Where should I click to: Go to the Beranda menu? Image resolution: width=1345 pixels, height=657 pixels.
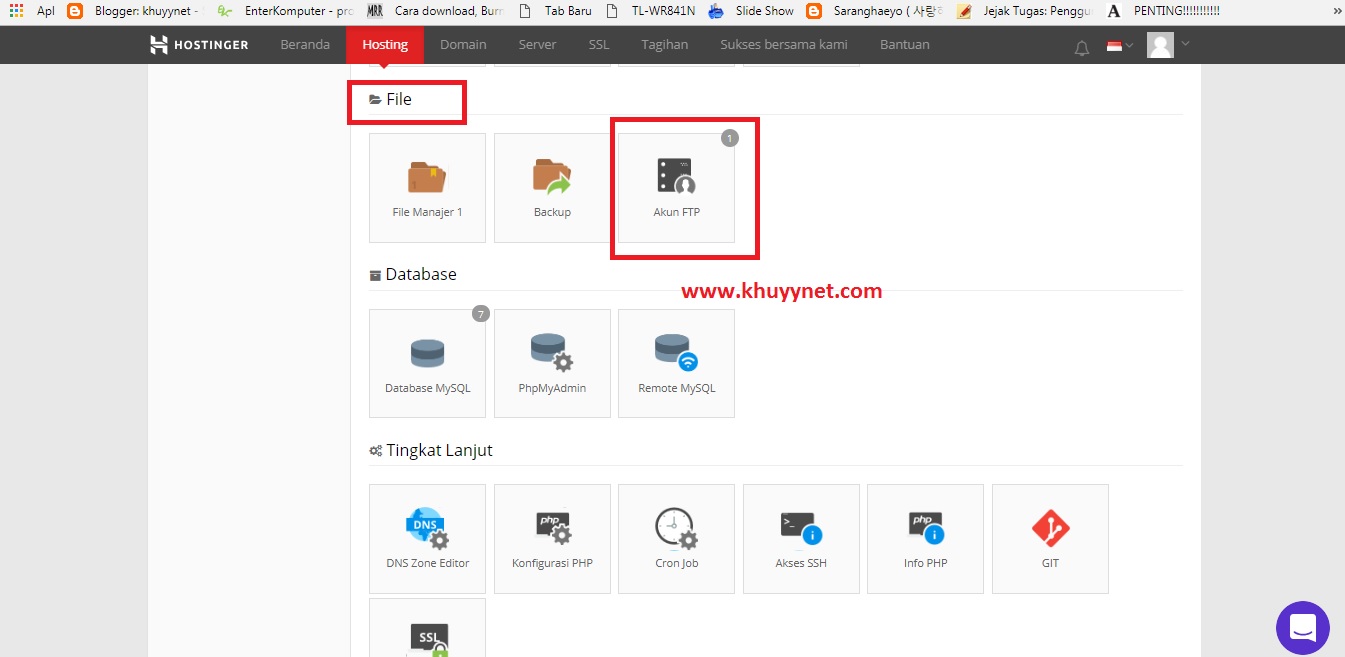(x=305, y=45)
